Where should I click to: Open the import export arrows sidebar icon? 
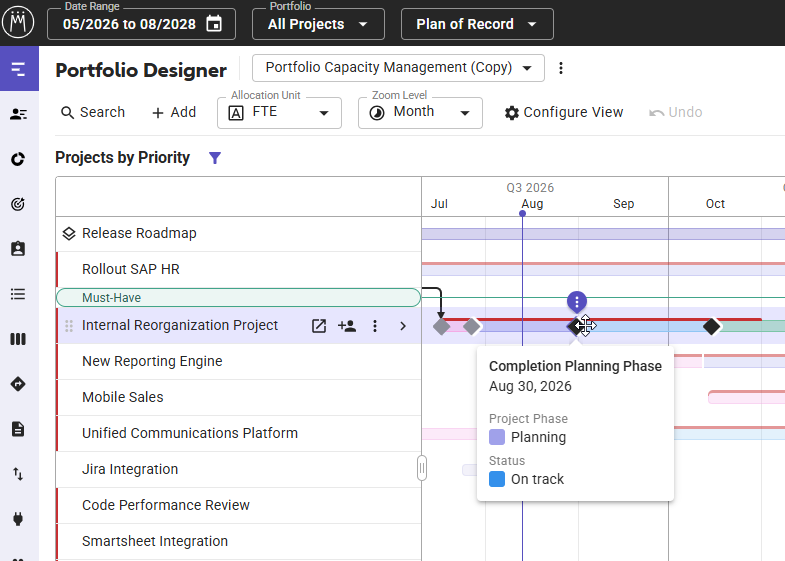18,473
